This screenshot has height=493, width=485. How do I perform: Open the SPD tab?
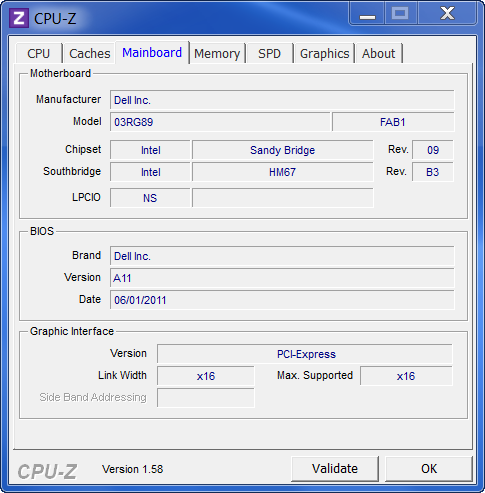[269, 53]
